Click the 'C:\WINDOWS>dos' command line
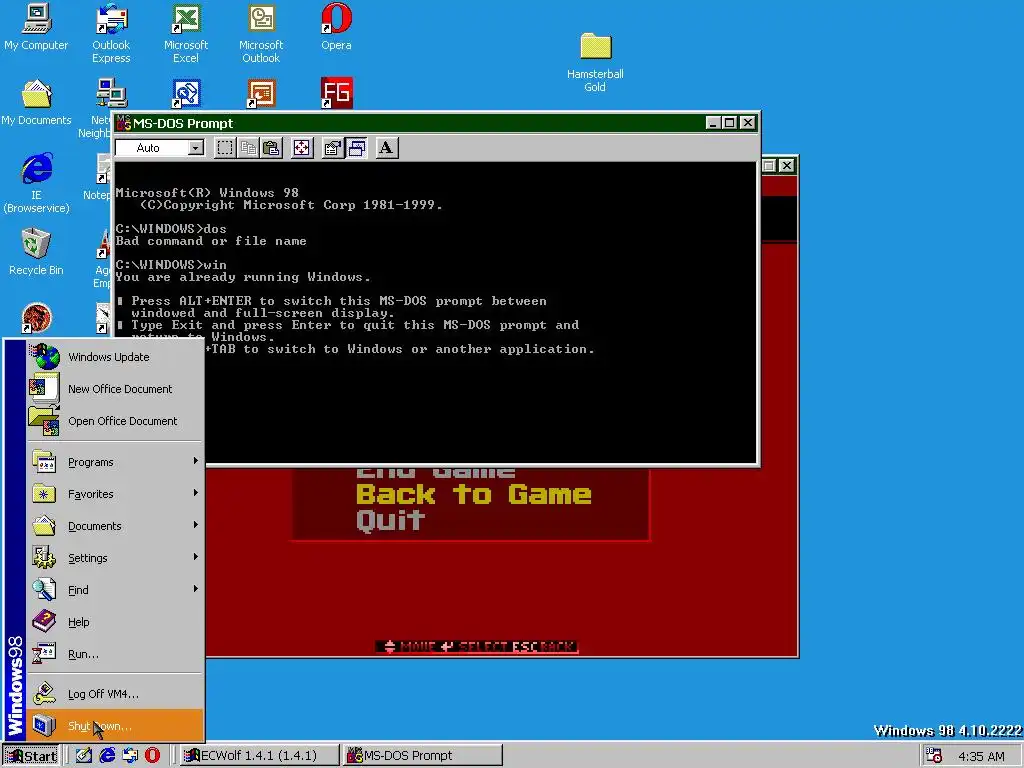 [x=171, y=229]
